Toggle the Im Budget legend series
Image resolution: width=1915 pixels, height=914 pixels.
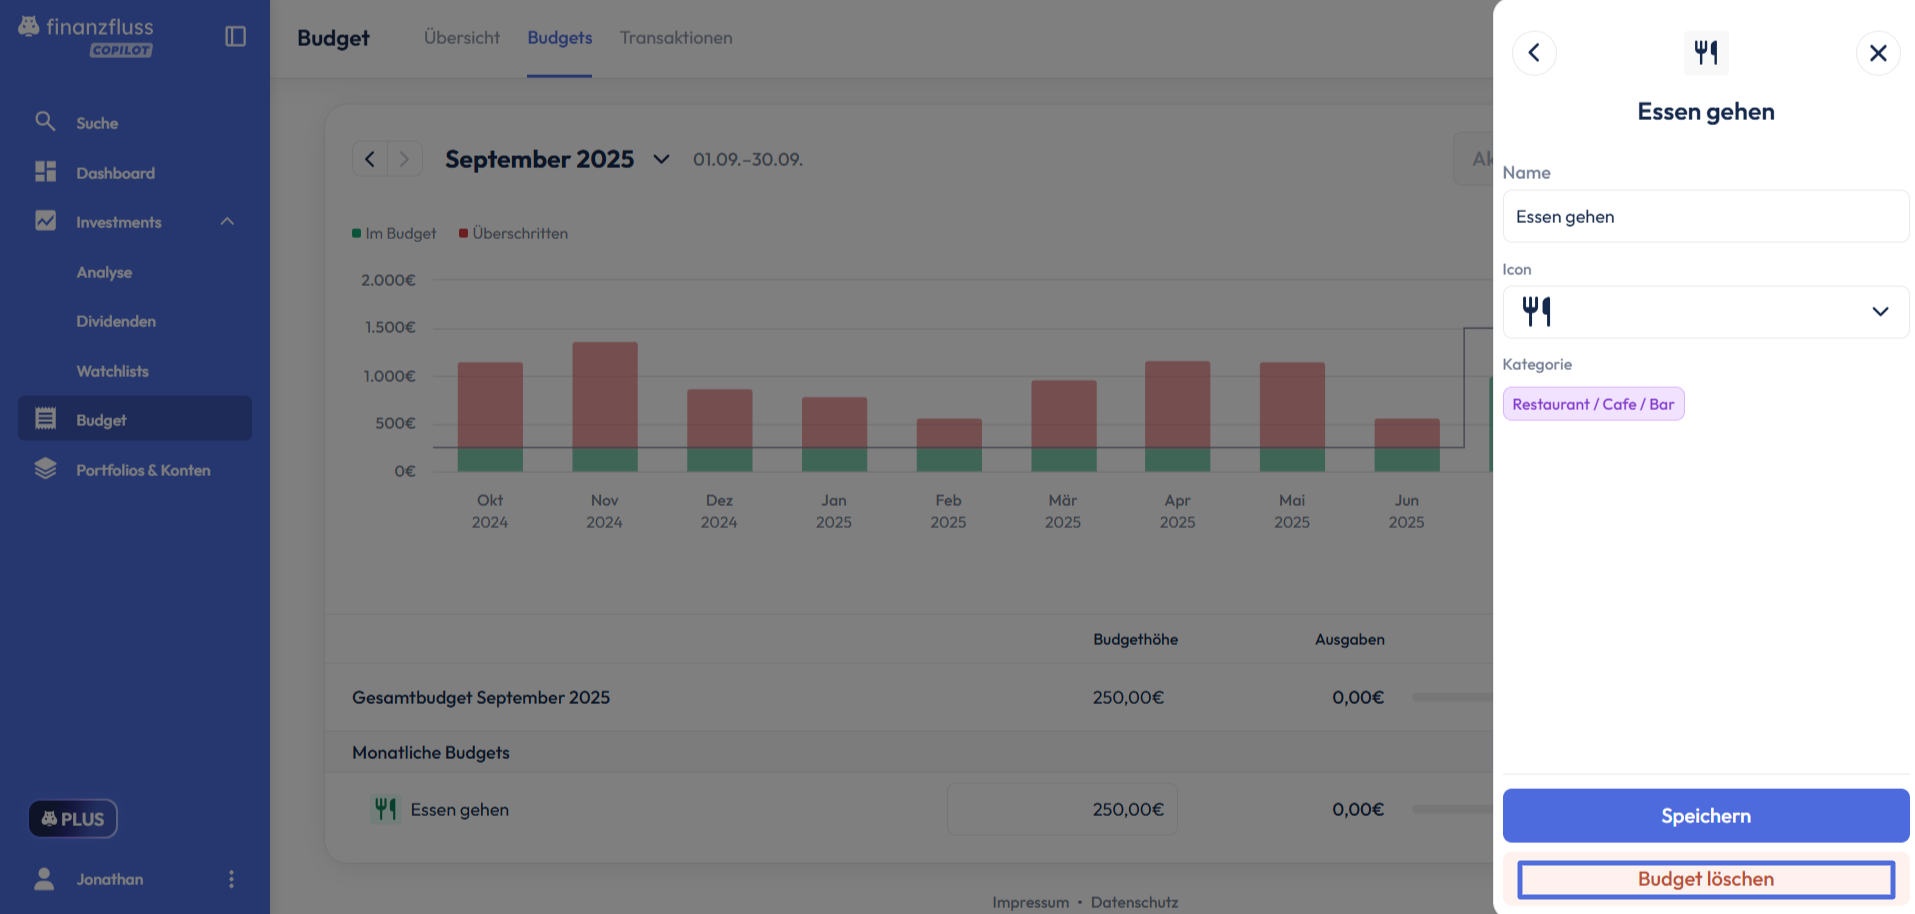tap(394, 233)
